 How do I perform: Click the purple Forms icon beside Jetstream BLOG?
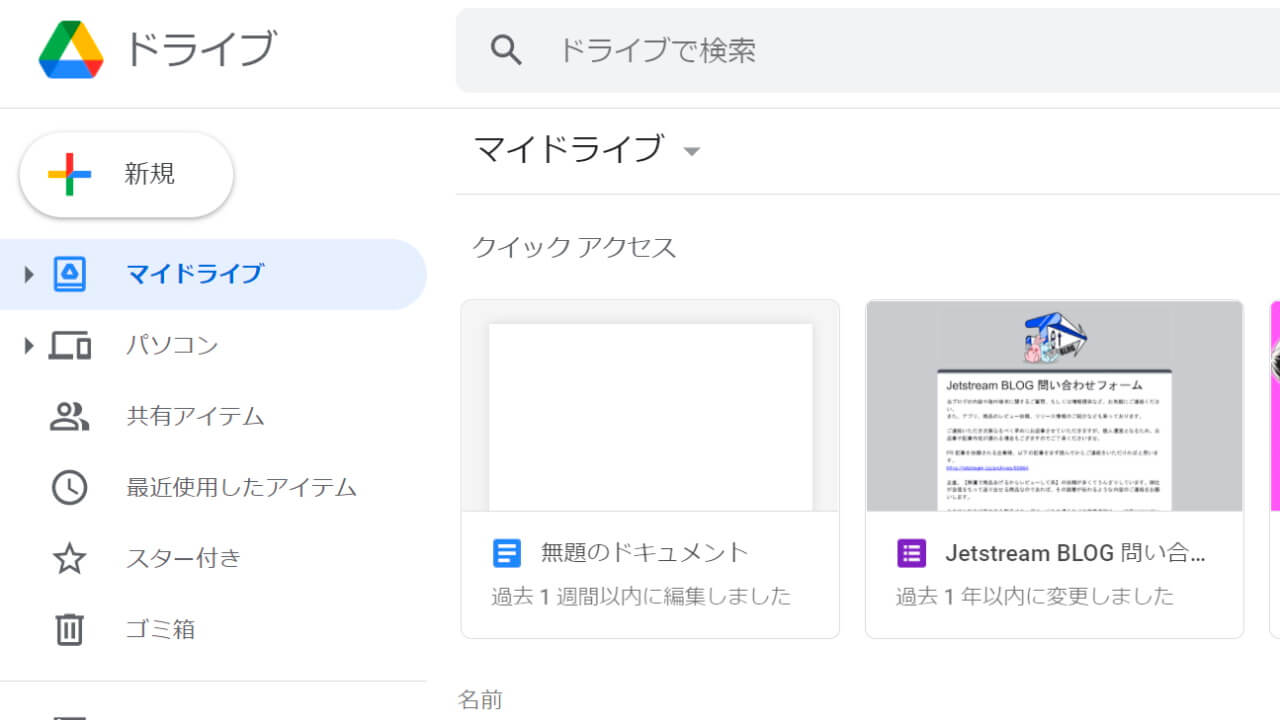click(911, 552)
